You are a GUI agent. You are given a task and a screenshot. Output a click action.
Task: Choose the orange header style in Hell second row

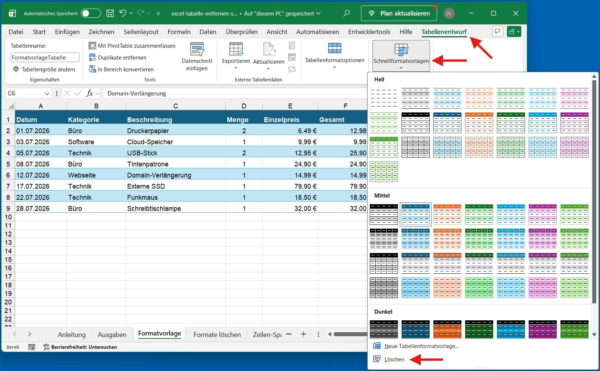(479, 122)
